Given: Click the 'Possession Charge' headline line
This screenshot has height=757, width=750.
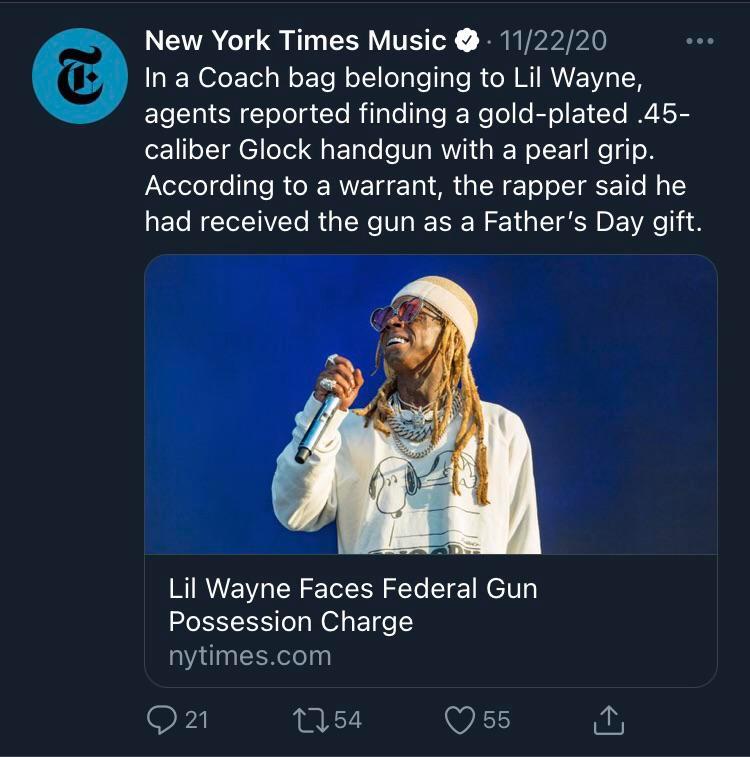Looking at the screenshot, I should tap(290, 621).
